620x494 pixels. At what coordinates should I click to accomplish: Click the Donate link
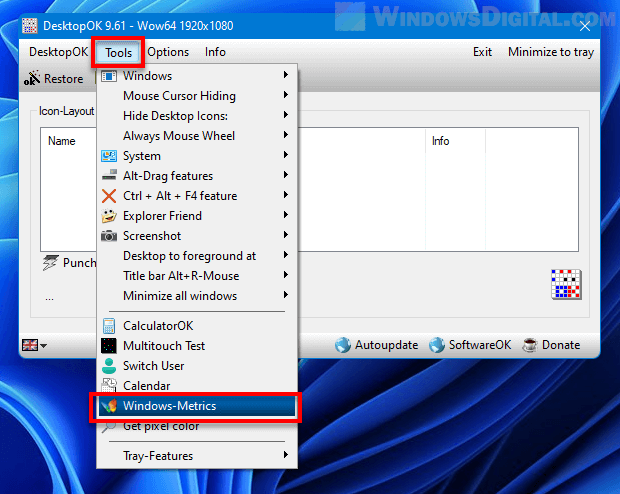[561, 345]
